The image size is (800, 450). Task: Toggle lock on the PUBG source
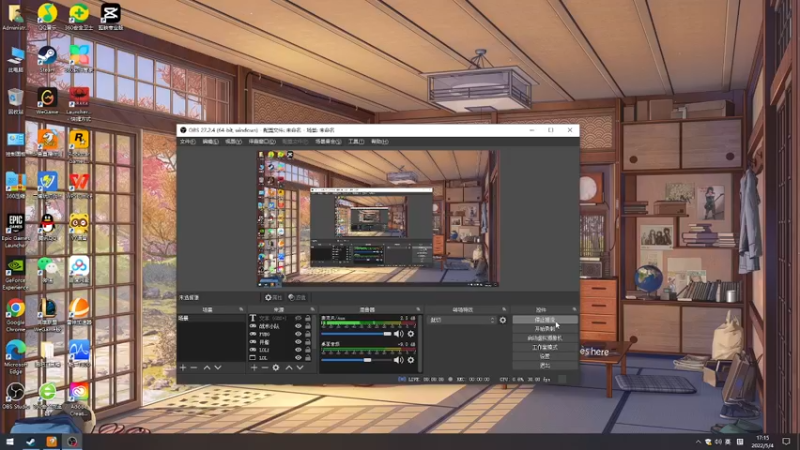coord(308,334)
